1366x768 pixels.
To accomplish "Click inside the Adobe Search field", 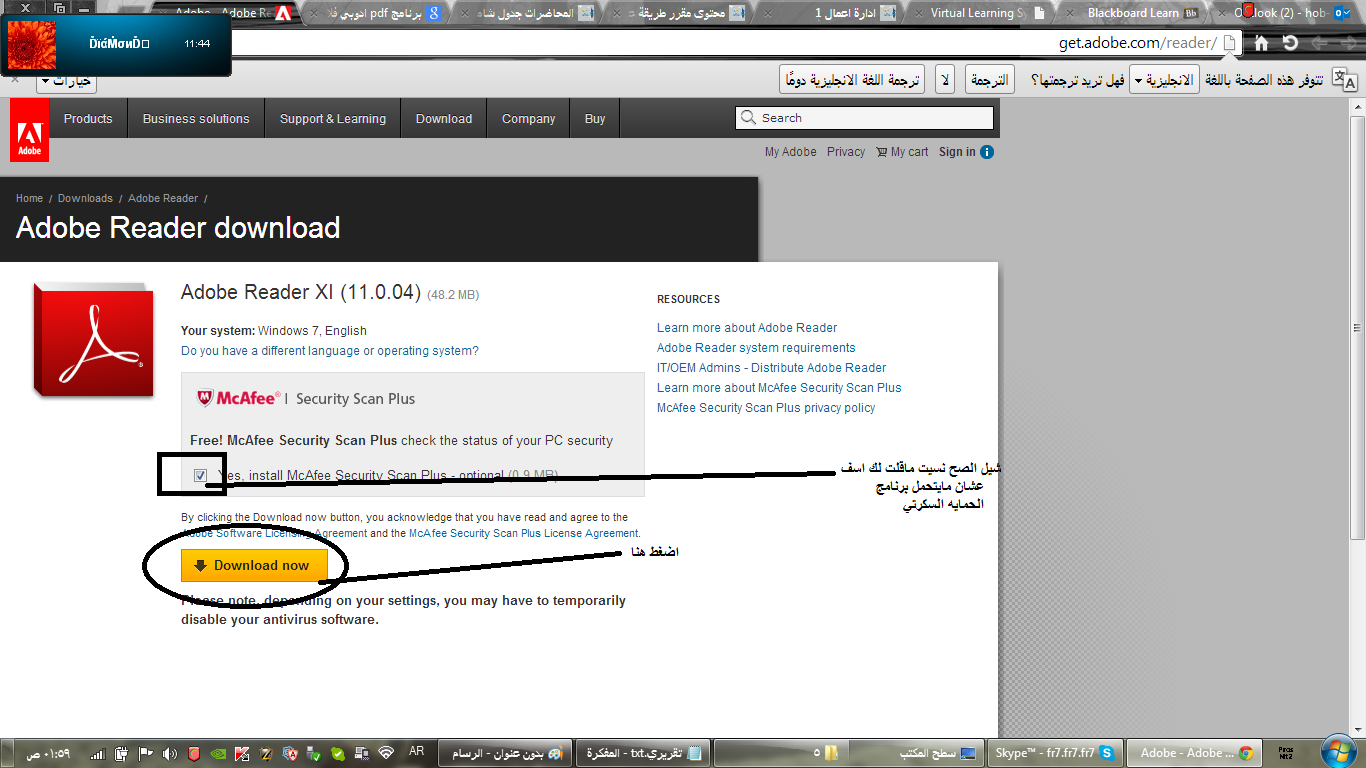I will click(x=865, y=118).
